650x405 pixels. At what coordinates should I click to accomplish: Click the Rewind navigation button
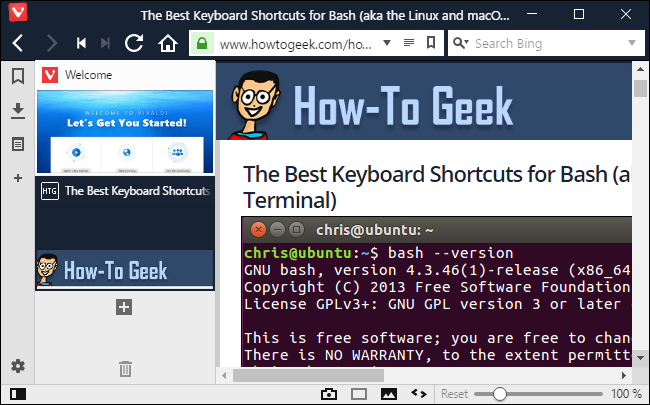81,43
